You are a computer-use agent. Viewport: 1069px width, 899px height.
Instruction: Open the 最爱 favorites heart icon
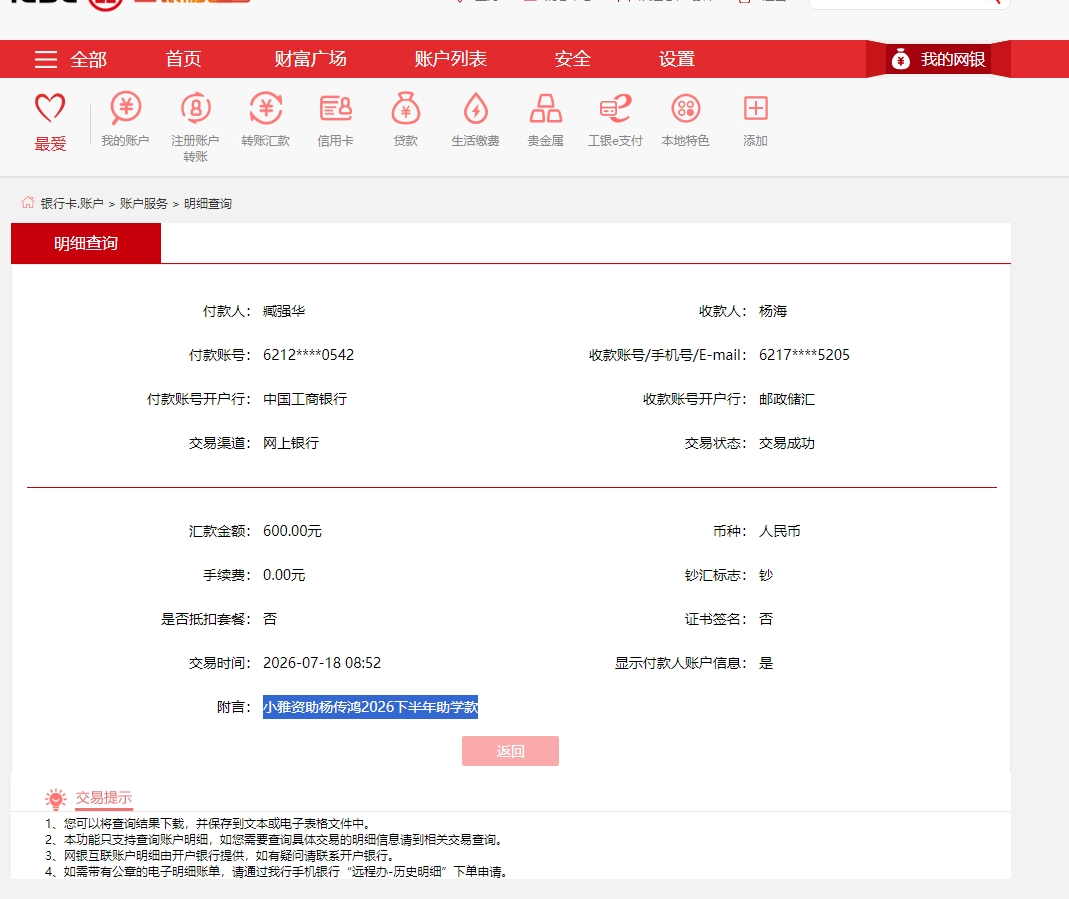[x=50, y=108]
